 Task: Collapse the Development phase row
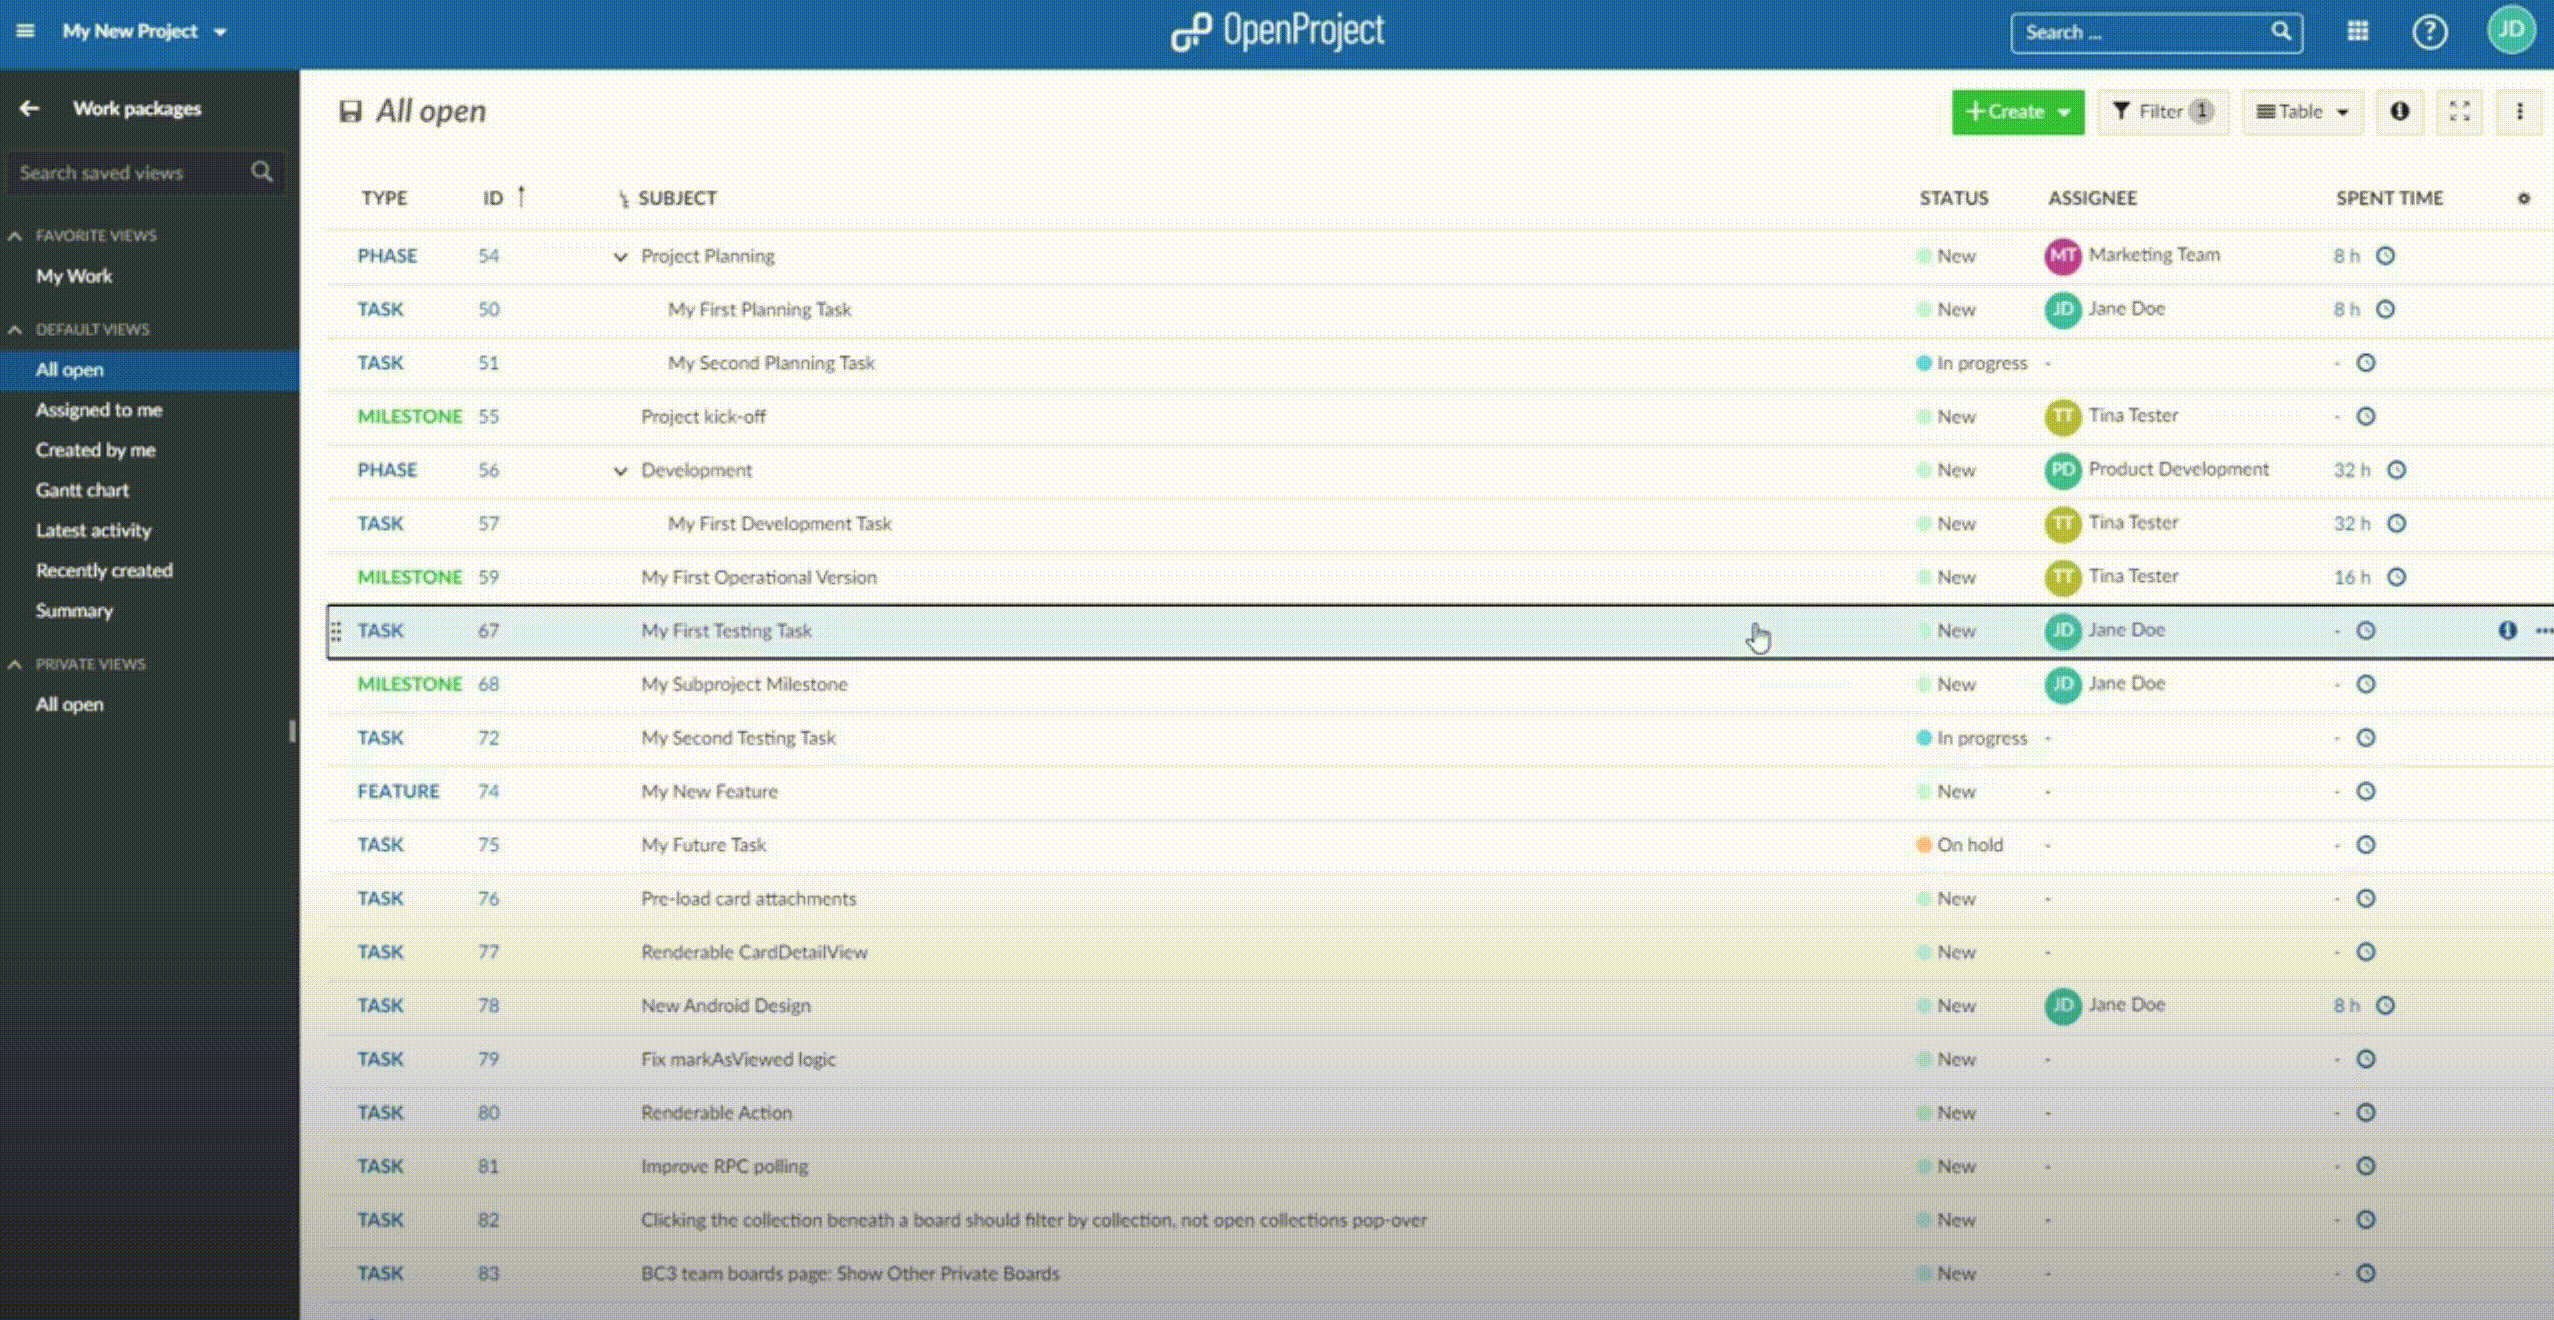tap(620, 470)
